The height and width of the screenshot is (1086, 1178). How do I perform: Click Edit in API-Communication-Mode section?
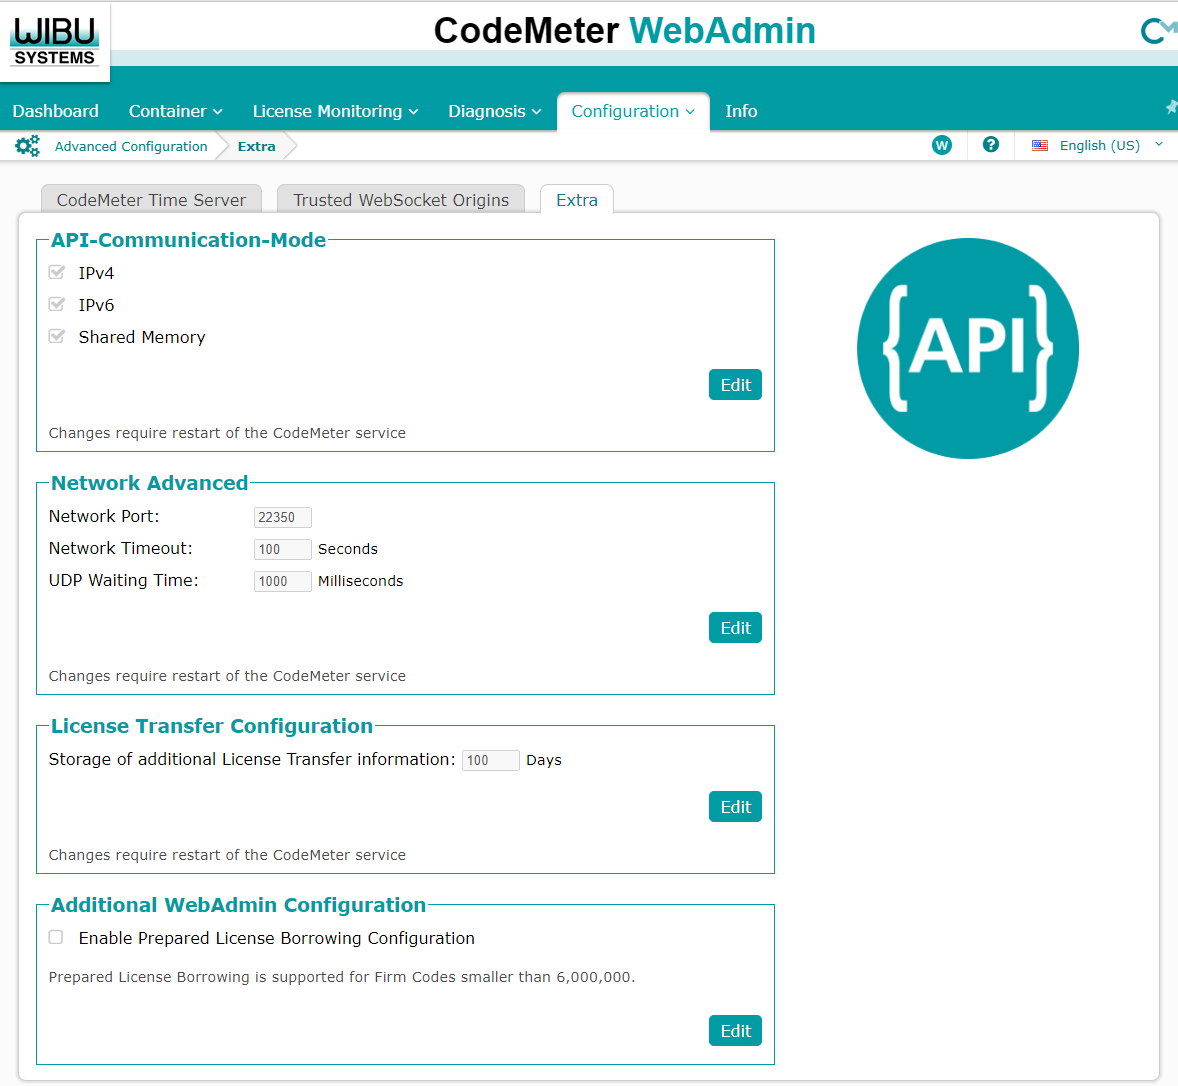coord(735,385)
